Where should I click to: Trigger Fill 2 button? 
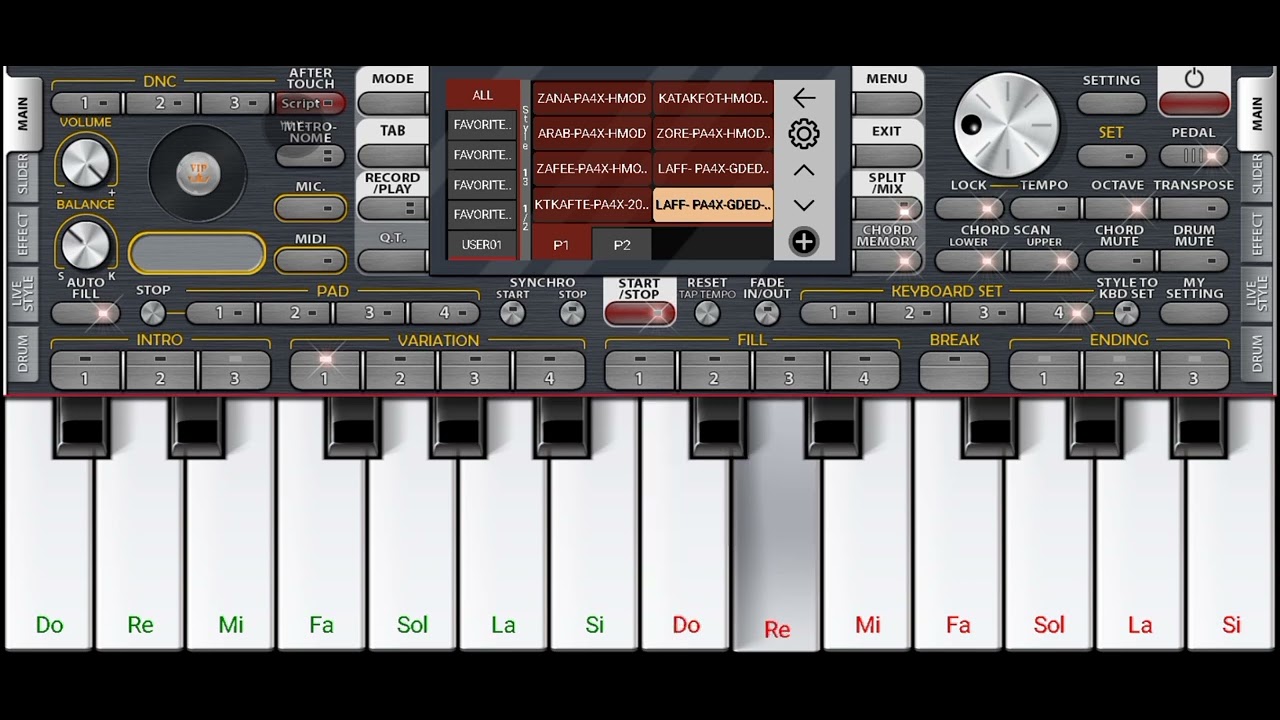(x=714, y=370)
